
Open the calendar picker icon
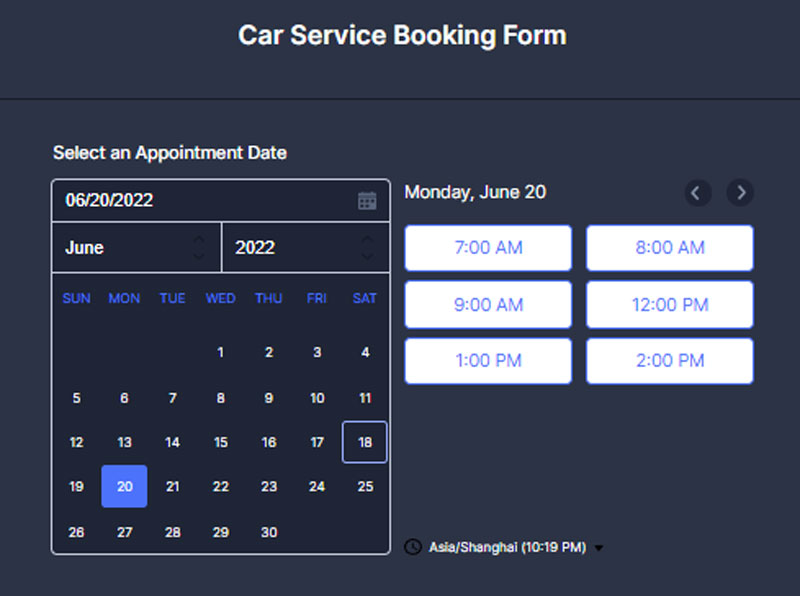(367, 201)
